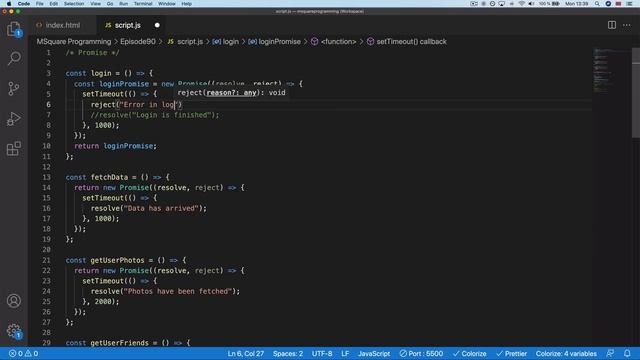This screenshot has width=640, height=360.
Task: Open the errors and warnings indicator
Action: (23, 353)
